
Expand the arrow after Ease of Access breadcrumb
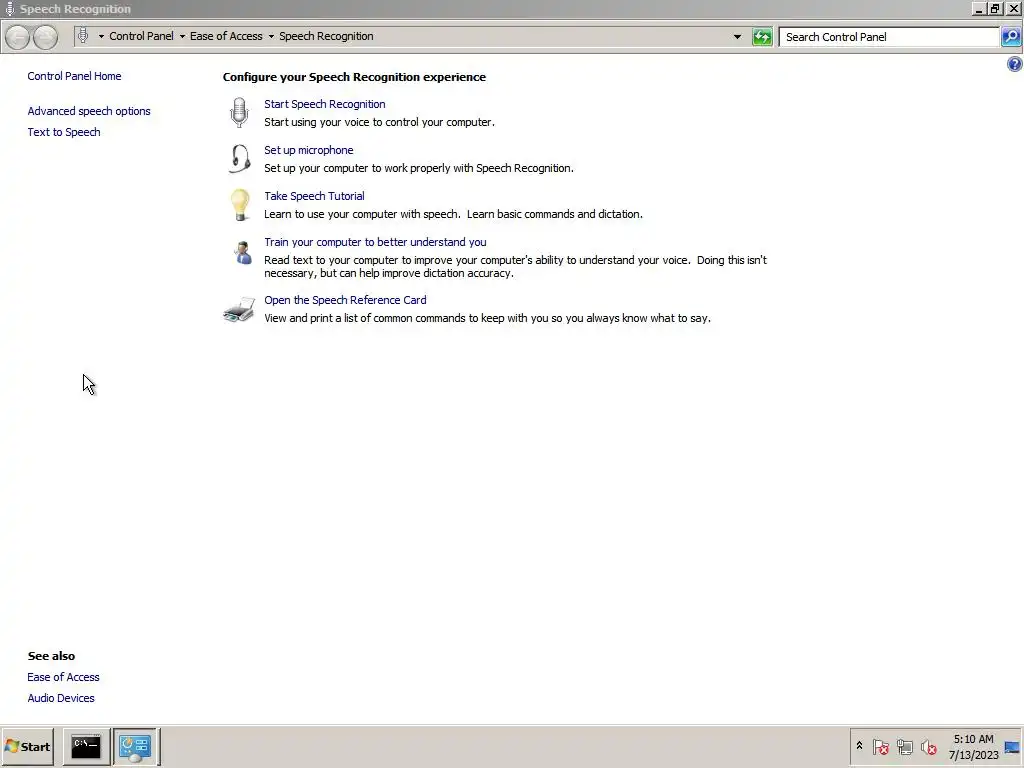click(x=271, y=37)
